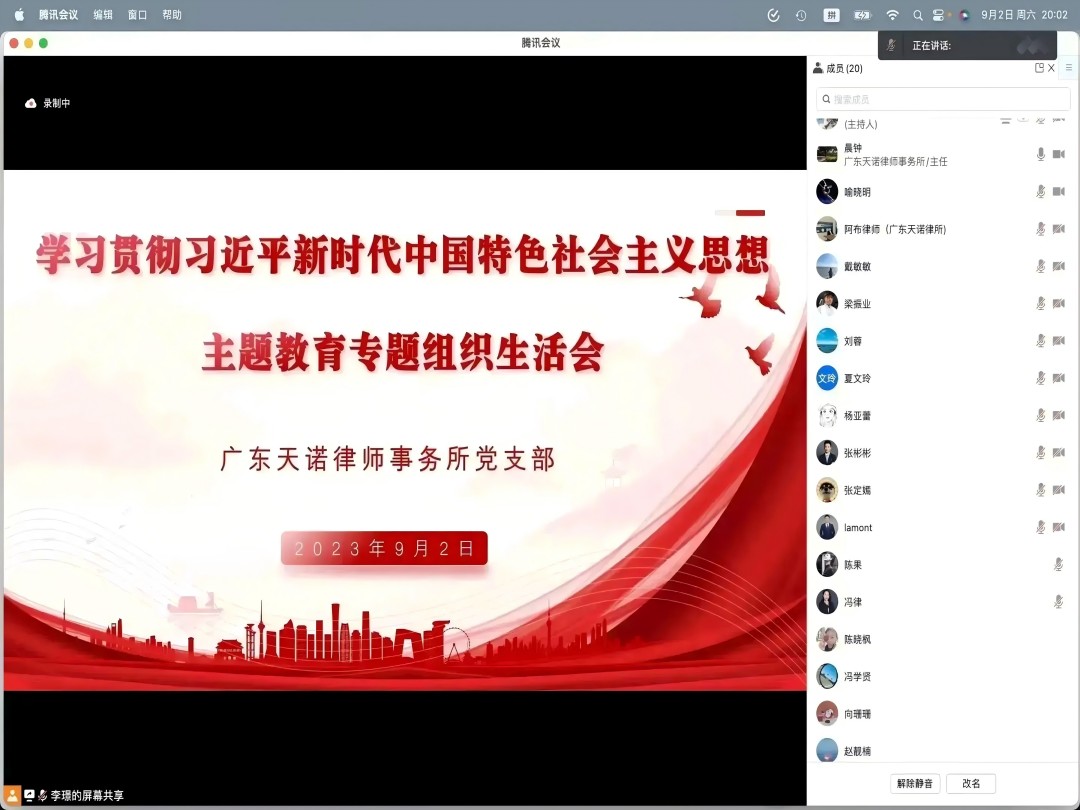
Task: Click the Wi-Fi status icon
Action: click(892, 15)
